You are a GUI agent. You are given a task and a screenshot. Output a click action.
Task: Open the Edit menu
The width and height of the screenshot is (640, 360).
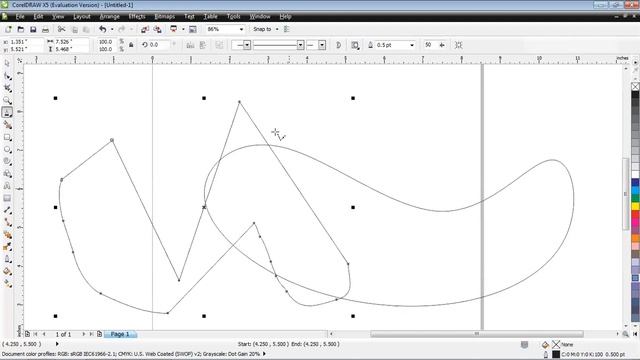coord(38,16)
